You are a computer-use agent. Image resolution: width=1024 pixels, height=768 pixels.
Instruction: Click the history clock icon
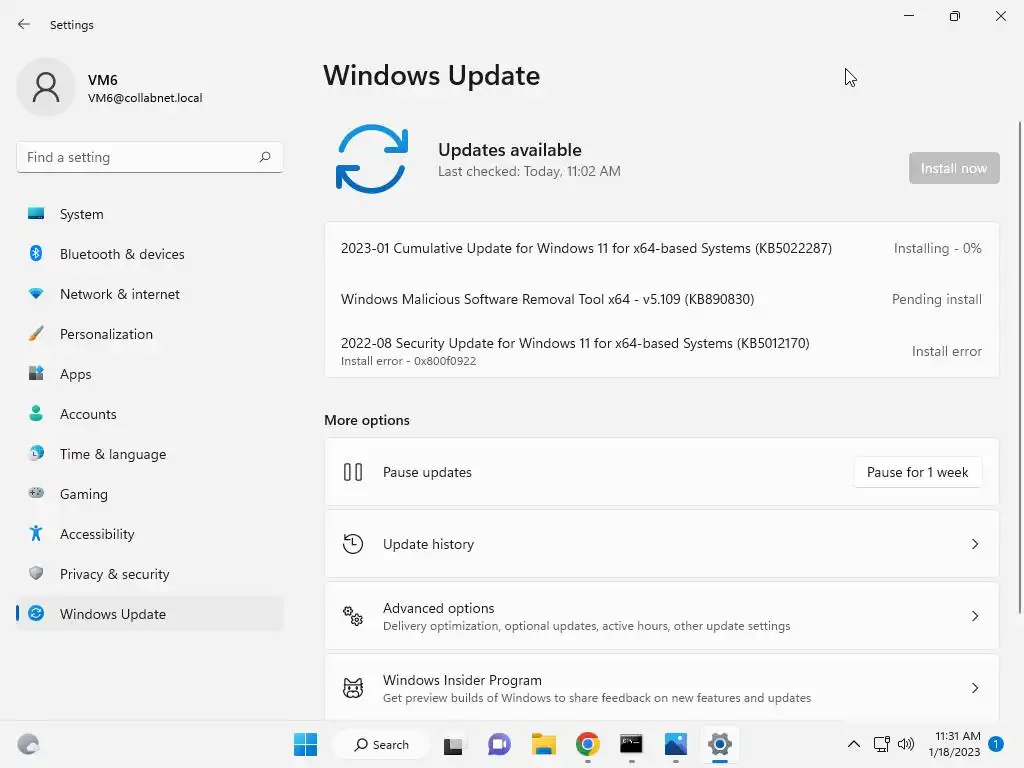click(353, 543)
